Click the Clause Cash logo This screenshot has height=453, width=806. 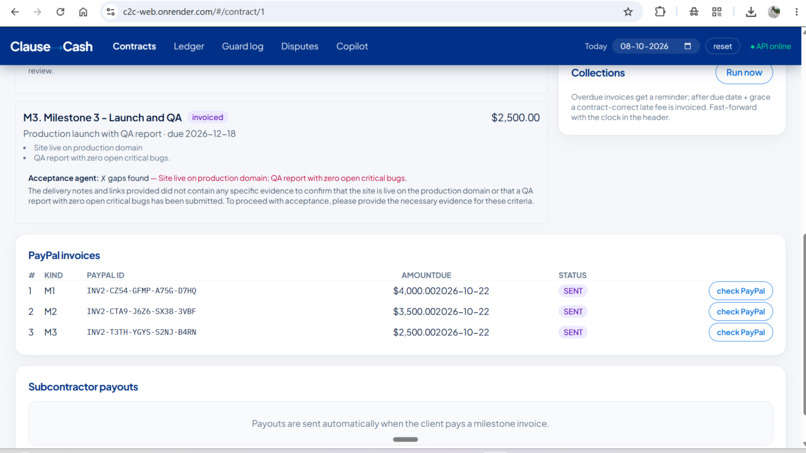51,46
